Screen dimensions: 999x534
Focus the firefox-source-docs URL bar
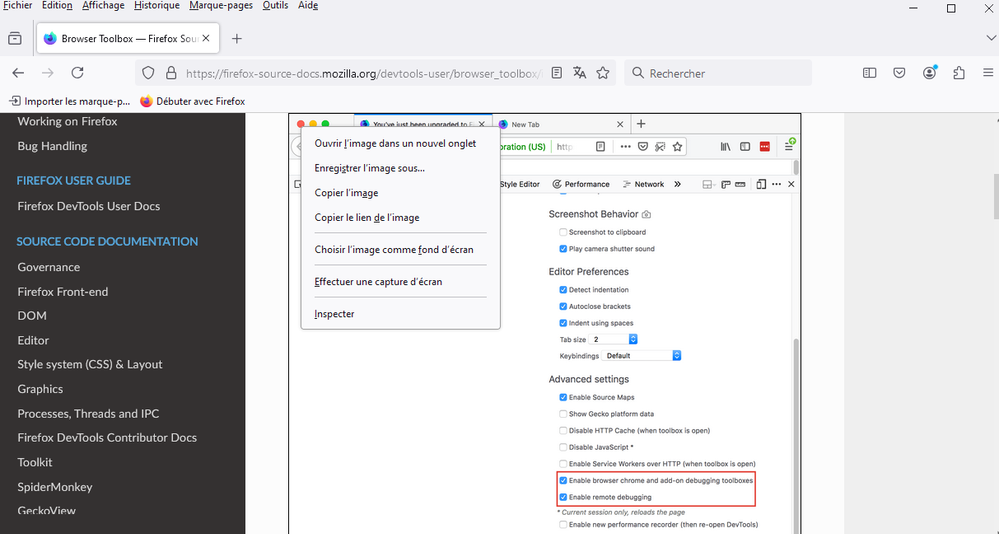(363, 73)
